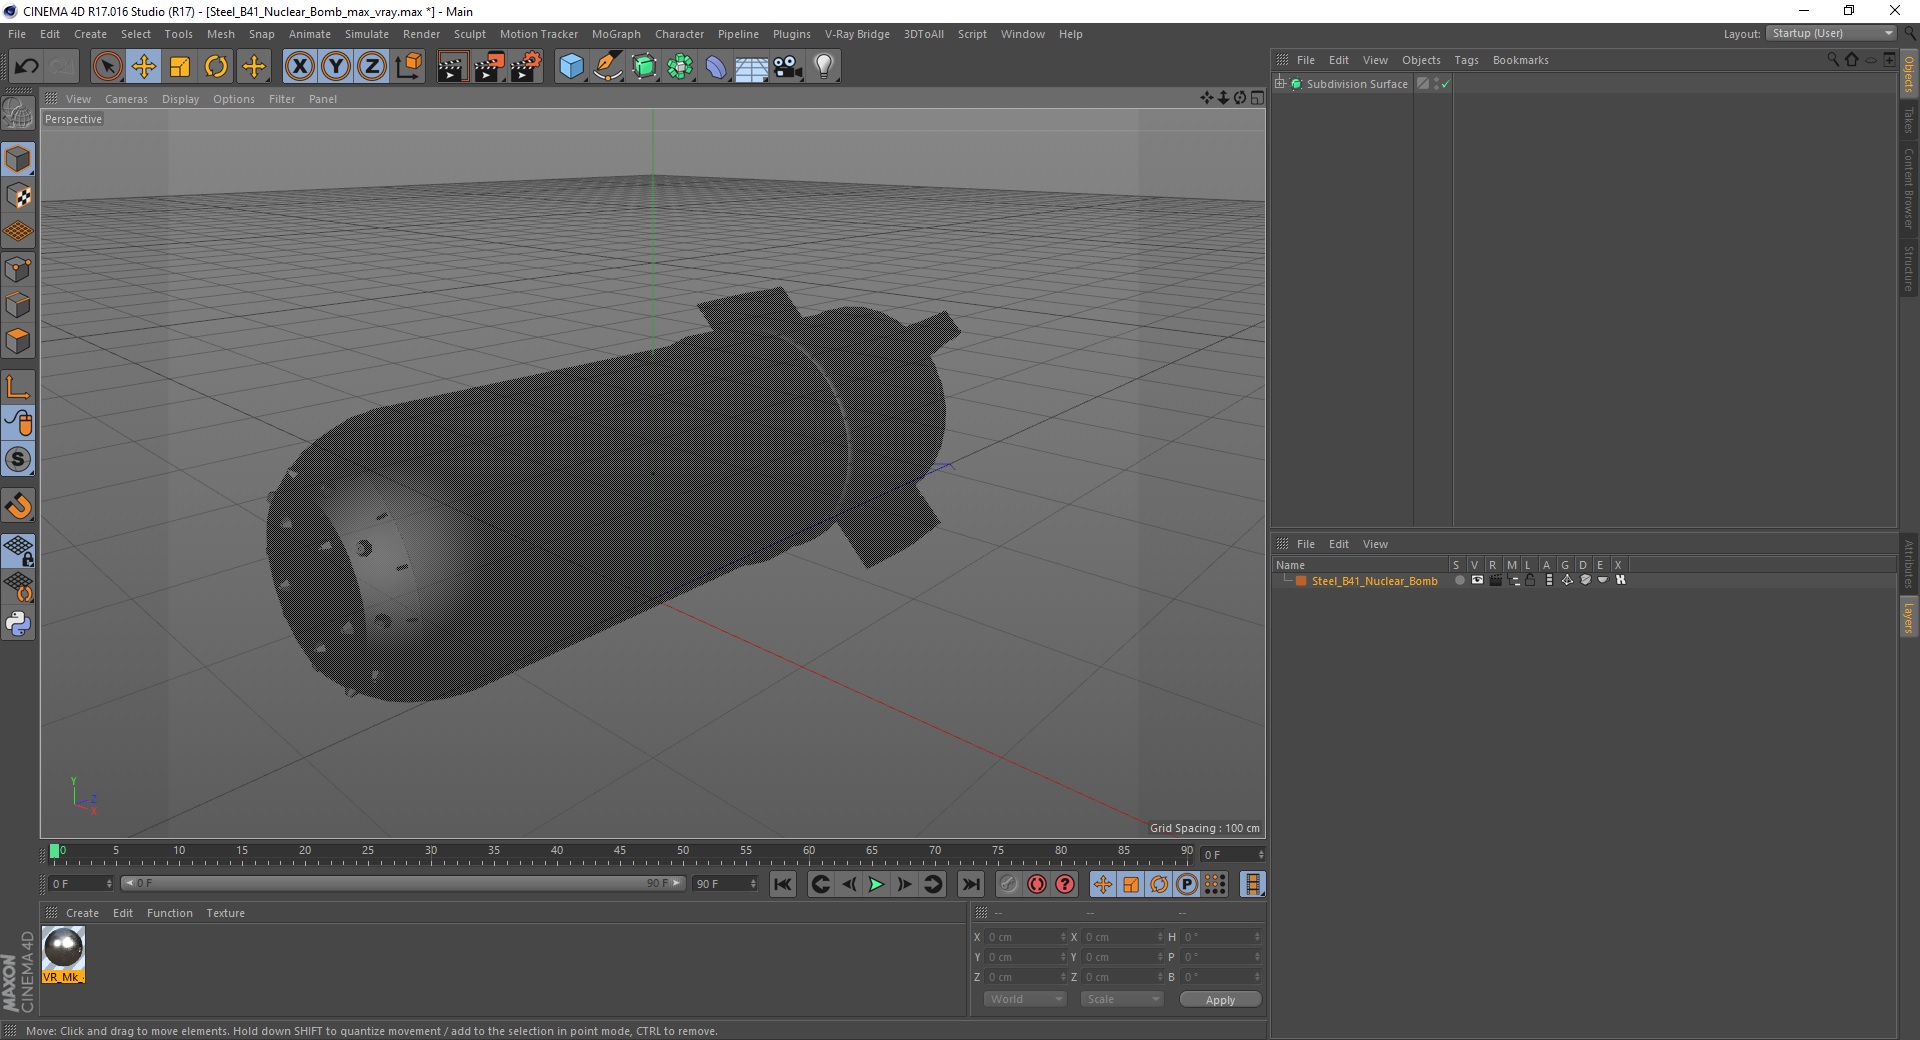
Task: Toggle X axis lock
Action: [299, 67]
